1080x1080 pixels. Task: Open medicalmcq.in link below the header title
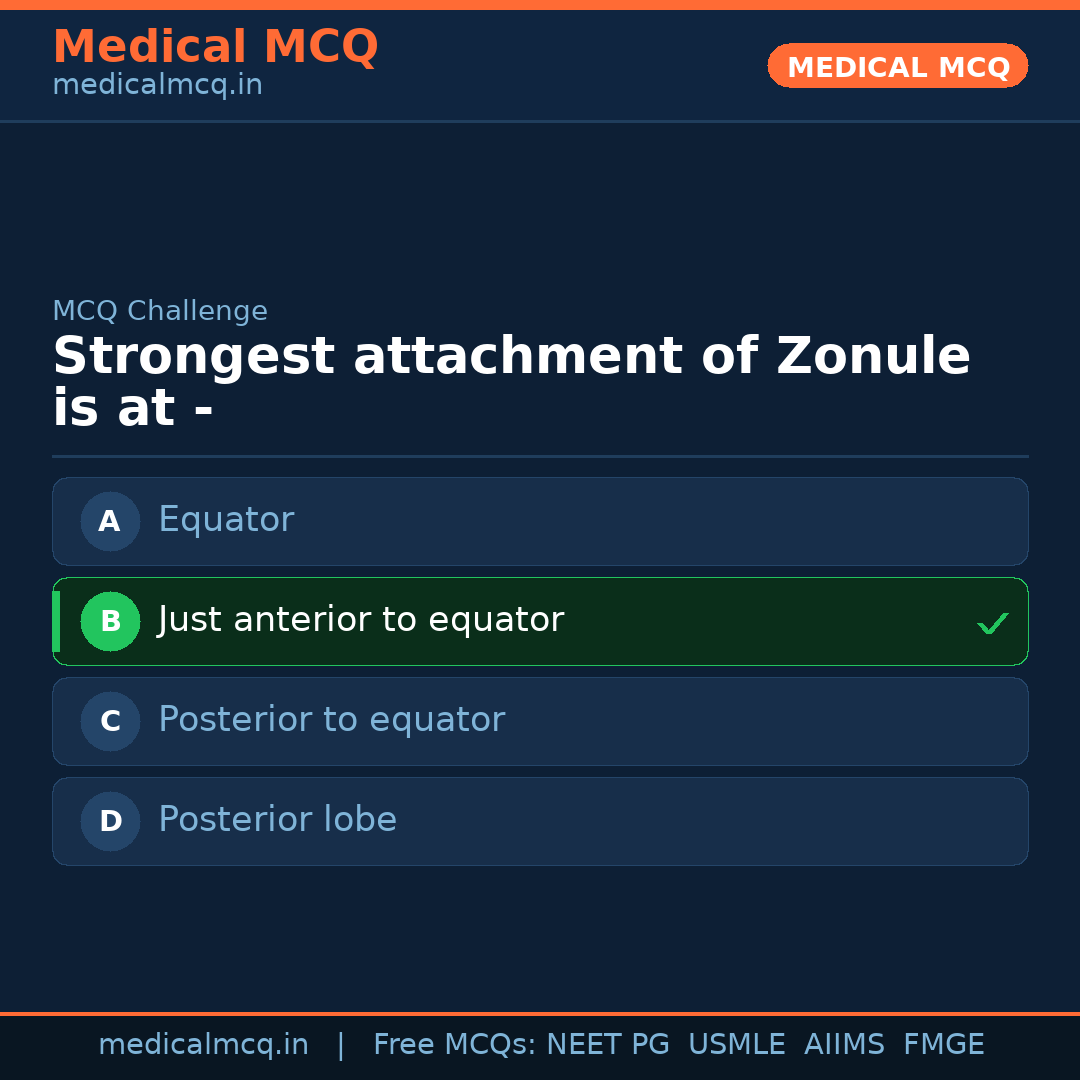point(157,86)
